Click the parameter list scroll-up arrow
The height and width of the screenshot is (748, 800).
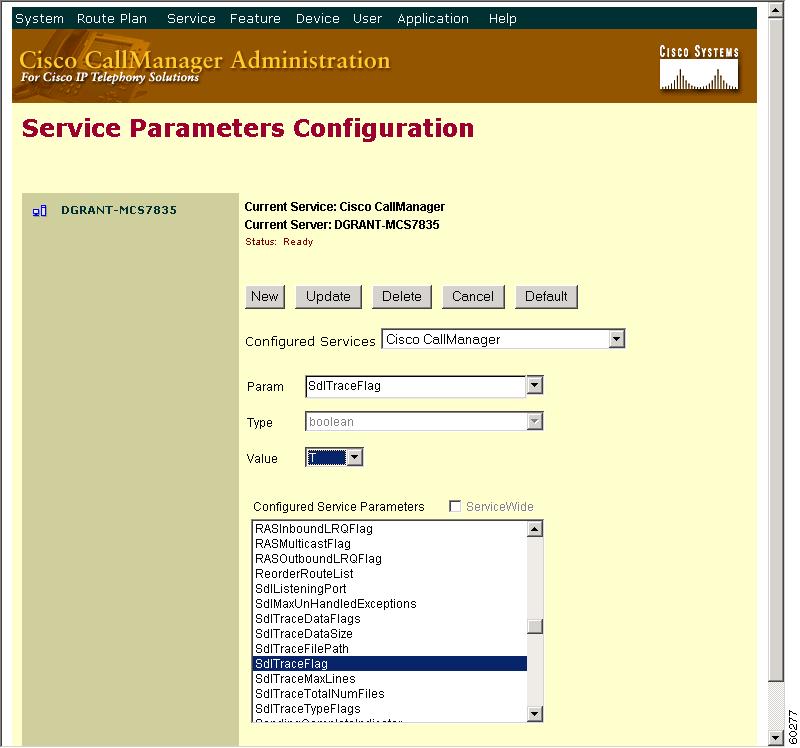[x=535, y=529]
